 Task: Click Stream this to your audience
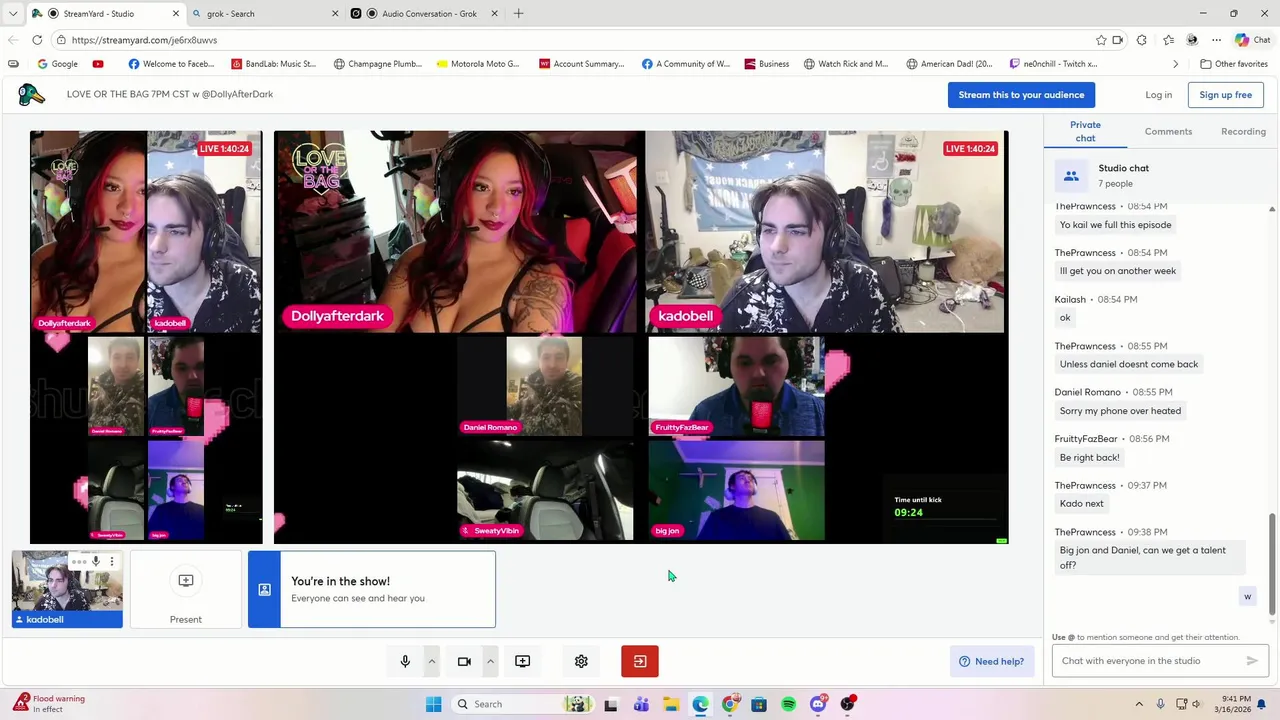[1021, 95]
